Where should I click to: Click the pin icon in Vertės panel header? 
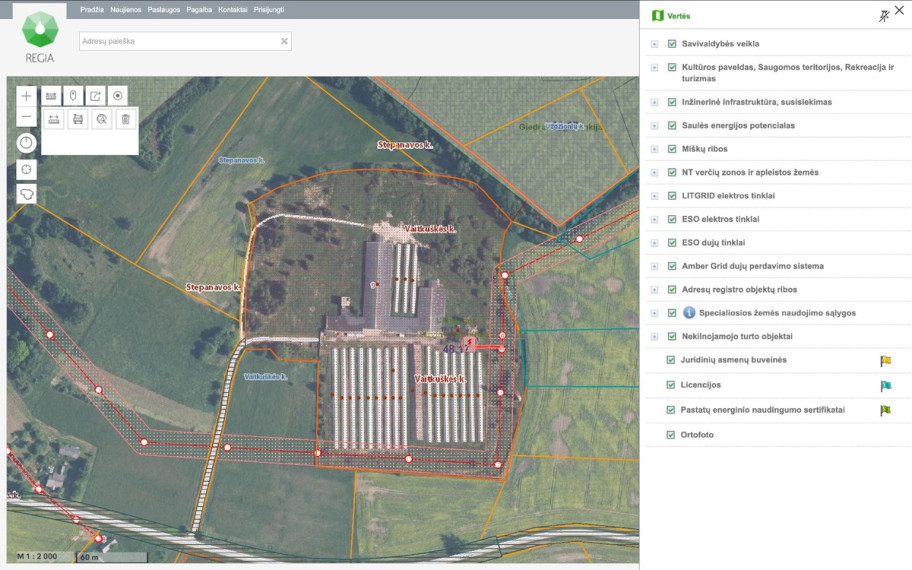pos(884,16)
